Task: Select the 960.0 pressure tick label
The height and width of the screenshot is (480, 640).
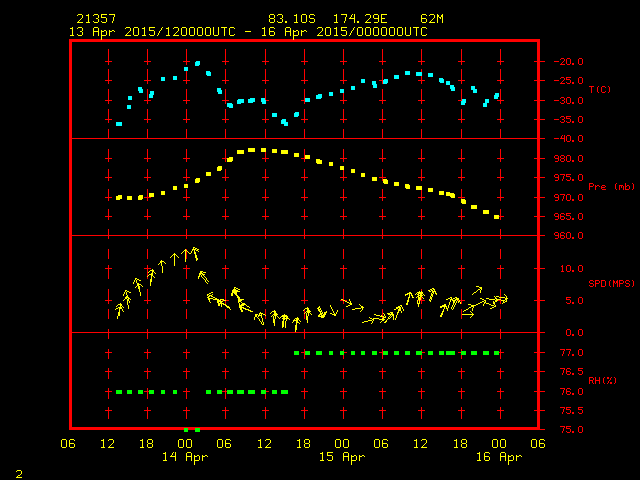Action: (x=571, y=236)
